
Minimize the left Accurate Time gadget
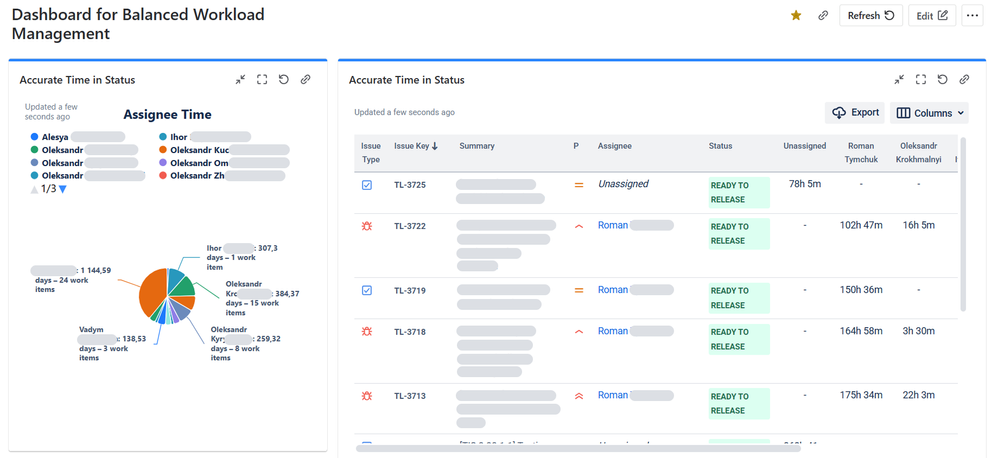241,80
